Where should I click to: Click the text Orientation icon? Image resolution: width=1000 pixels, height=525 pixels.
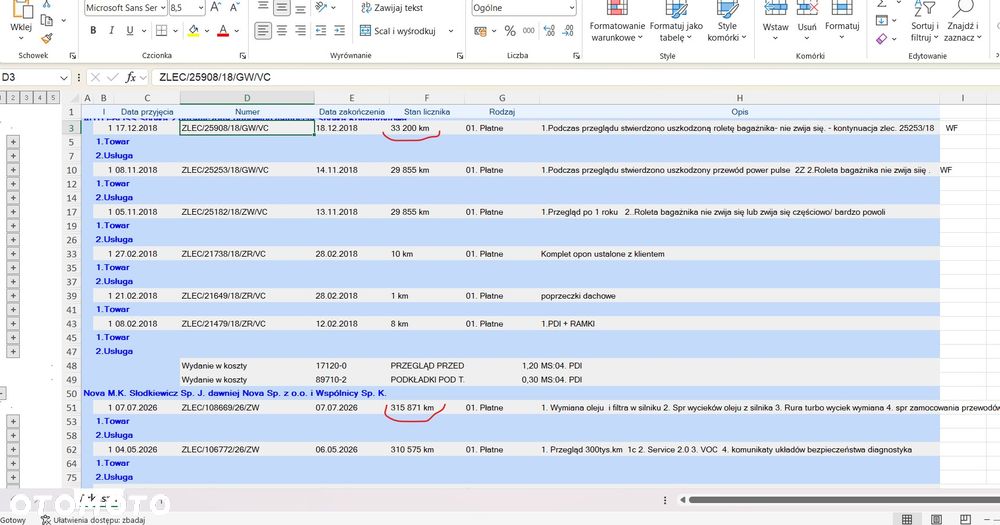(321, 8)
